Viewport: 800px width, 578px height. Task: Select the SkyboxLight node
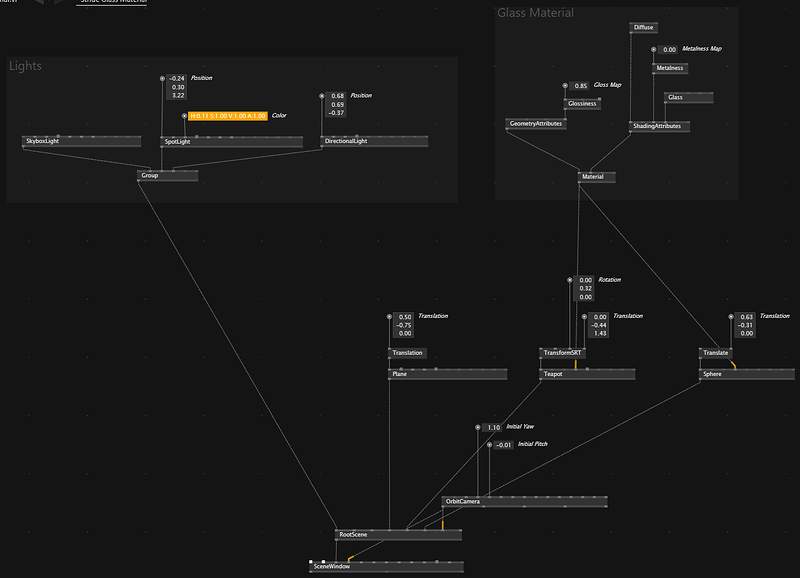click(82, 141)
